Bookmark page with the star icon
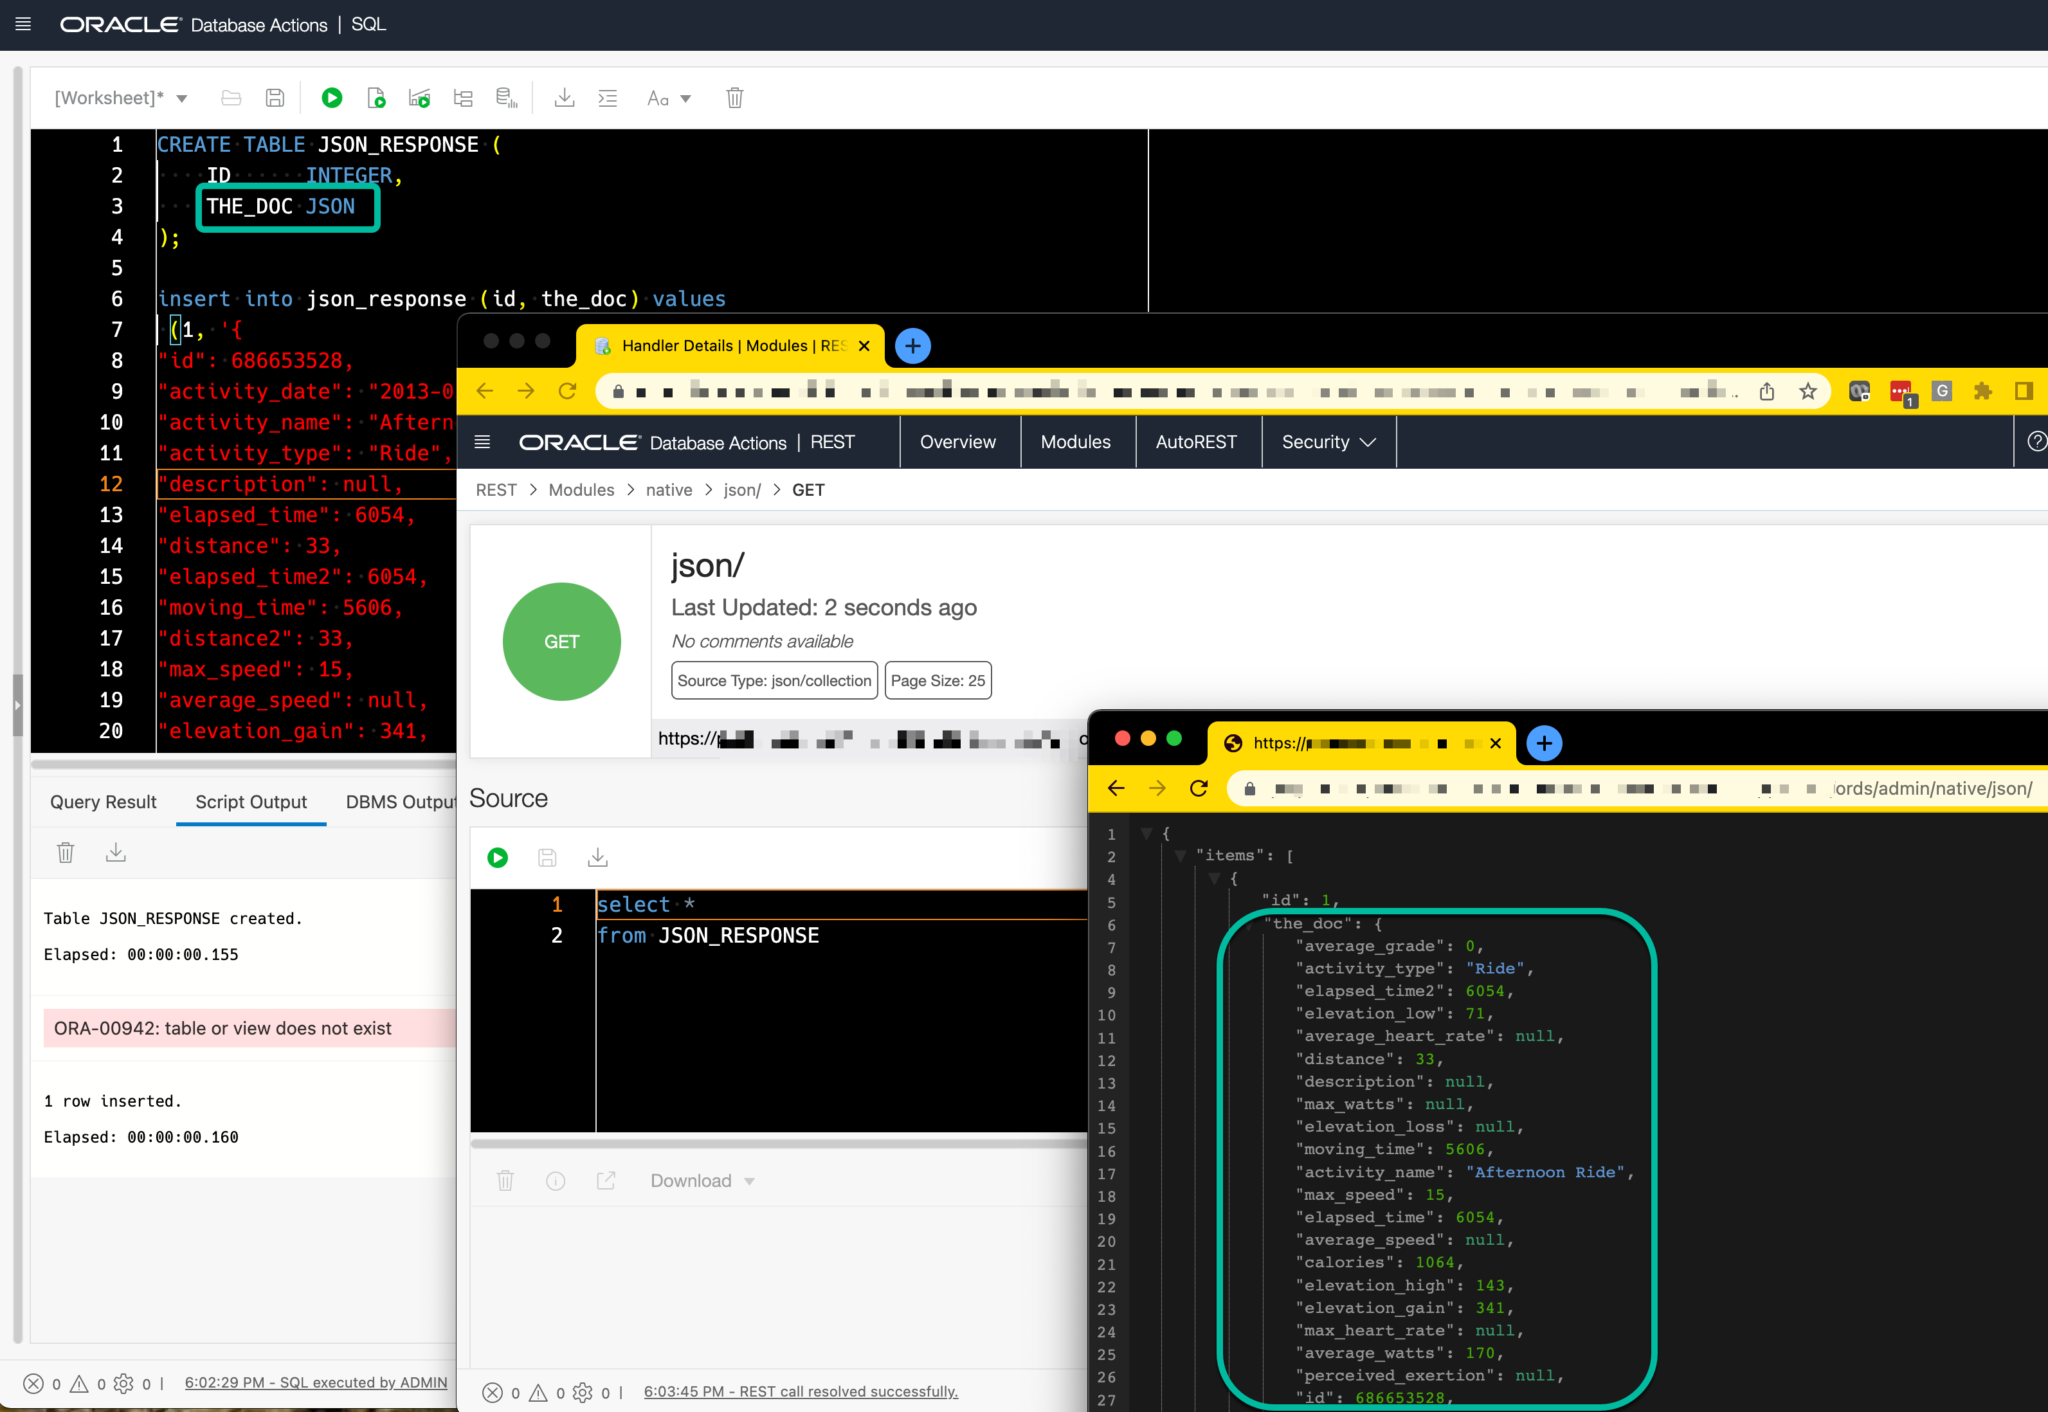This screenshot has height=1412, width=2048. (1808, 391)
